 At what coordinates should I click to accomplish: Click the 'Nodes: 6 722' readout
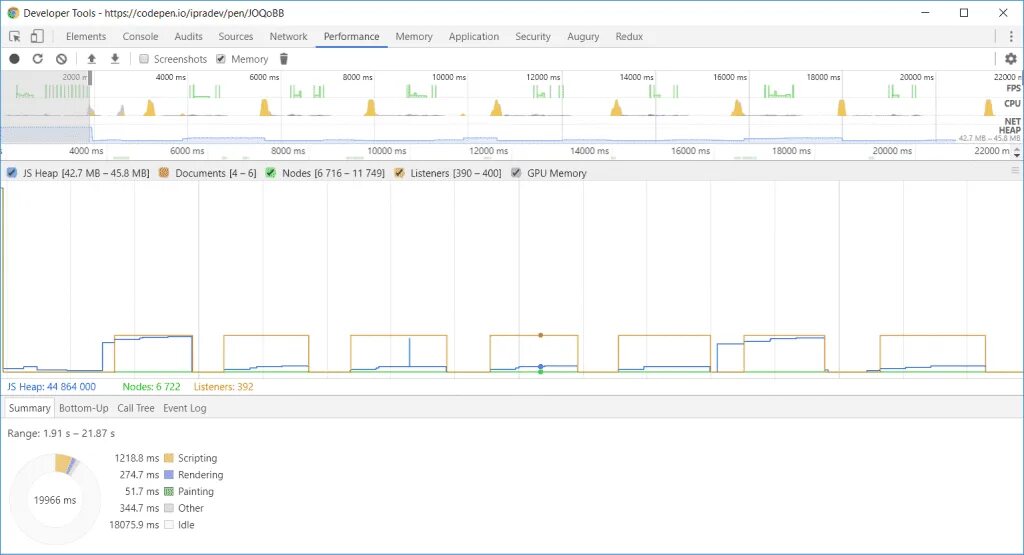152,387
